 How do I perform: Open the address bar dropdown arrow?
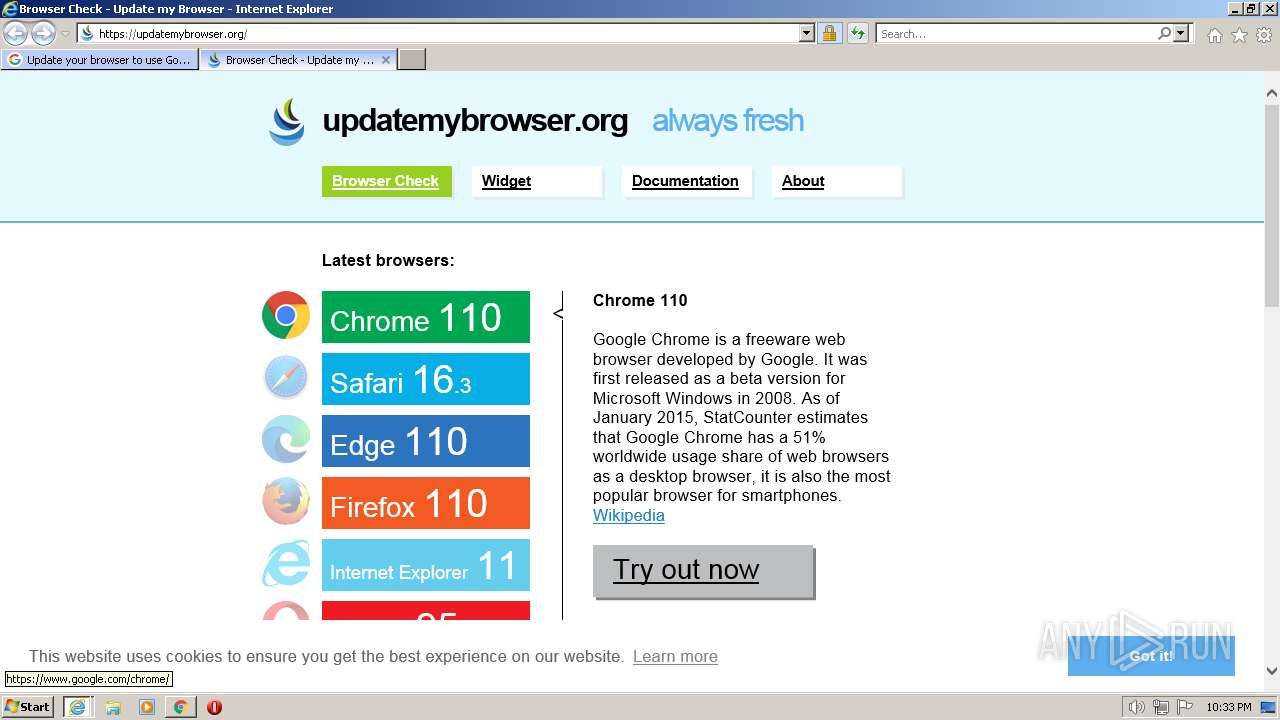[807, 34]
